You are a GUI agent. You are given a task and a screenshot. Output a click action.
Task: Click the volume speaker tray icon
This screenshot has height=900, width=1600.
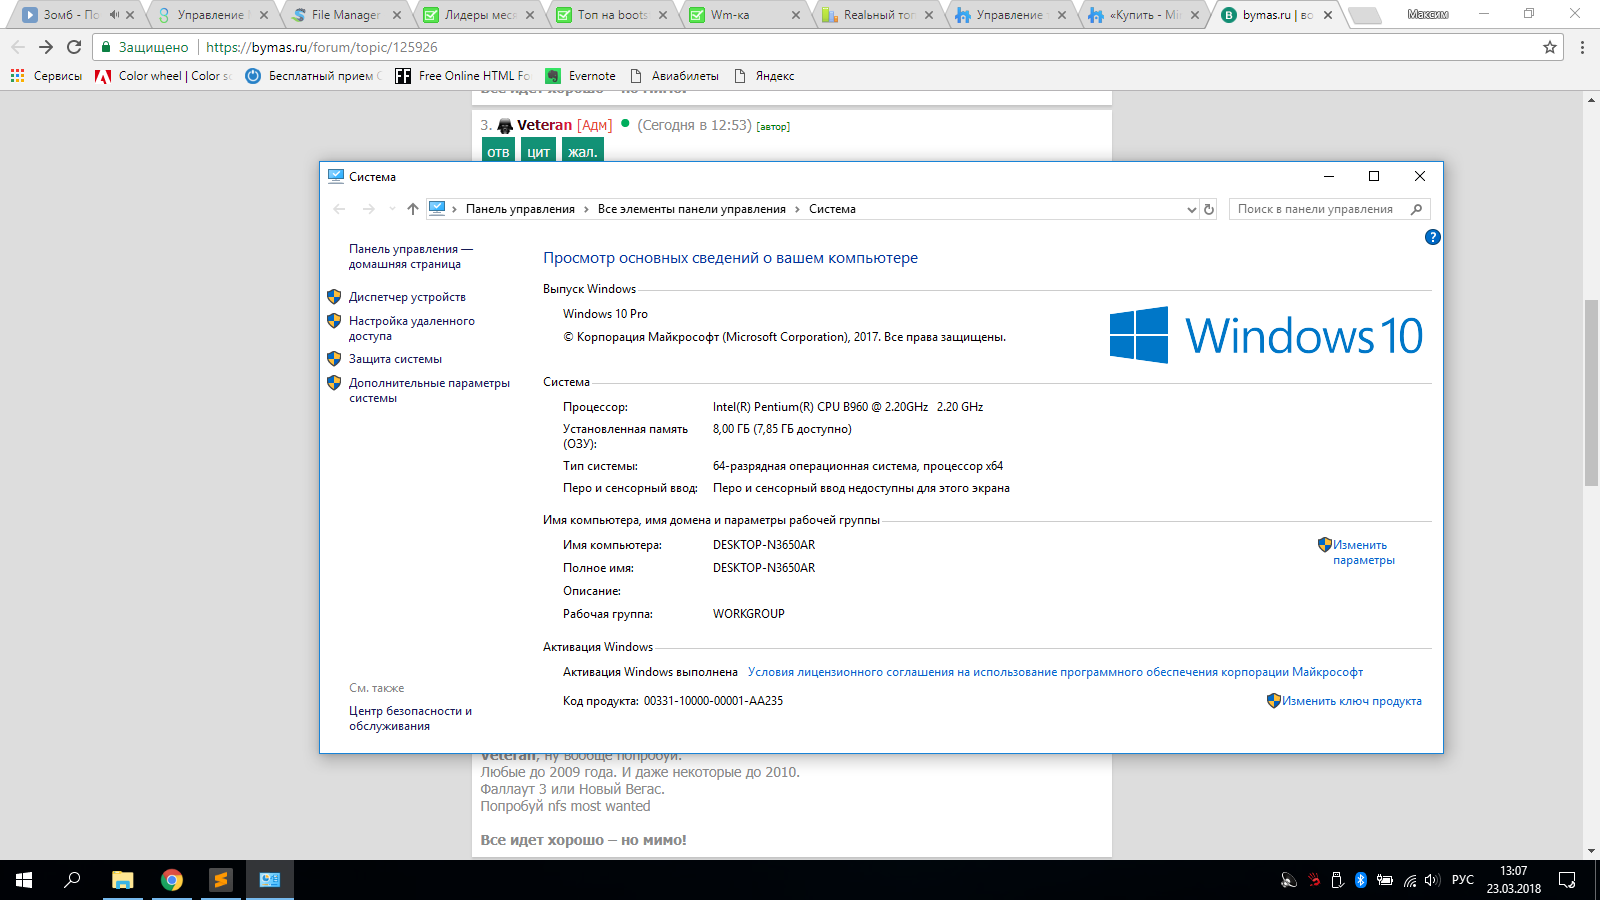(x=1432, y=880)
